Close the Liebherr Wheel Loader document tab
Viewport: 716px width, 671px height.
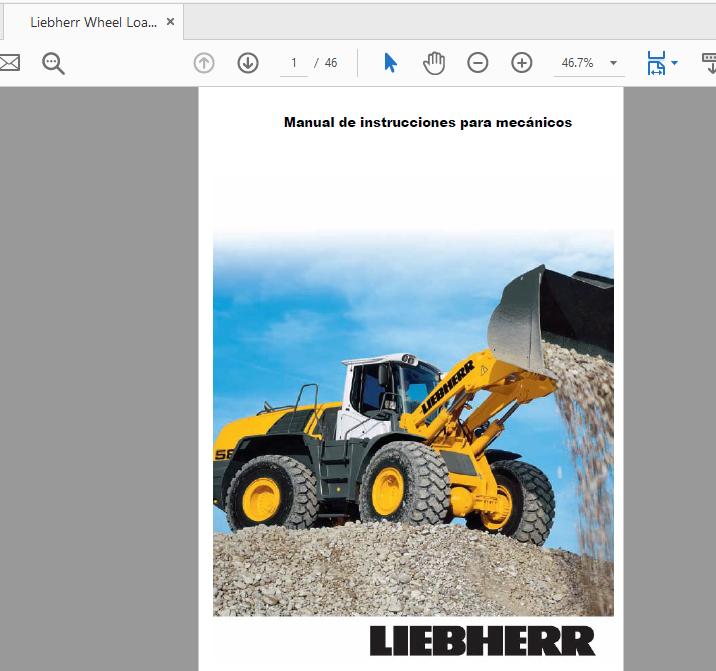(x=170, y=21)
